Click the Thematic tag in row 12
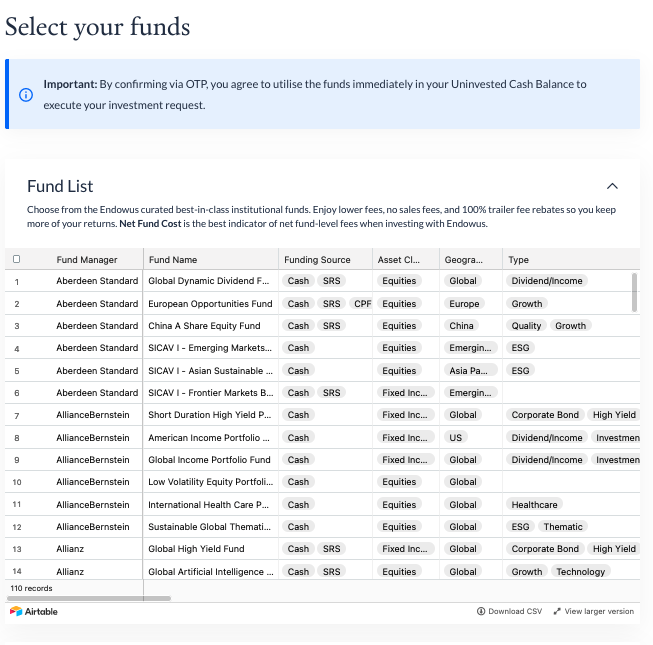 563,527
